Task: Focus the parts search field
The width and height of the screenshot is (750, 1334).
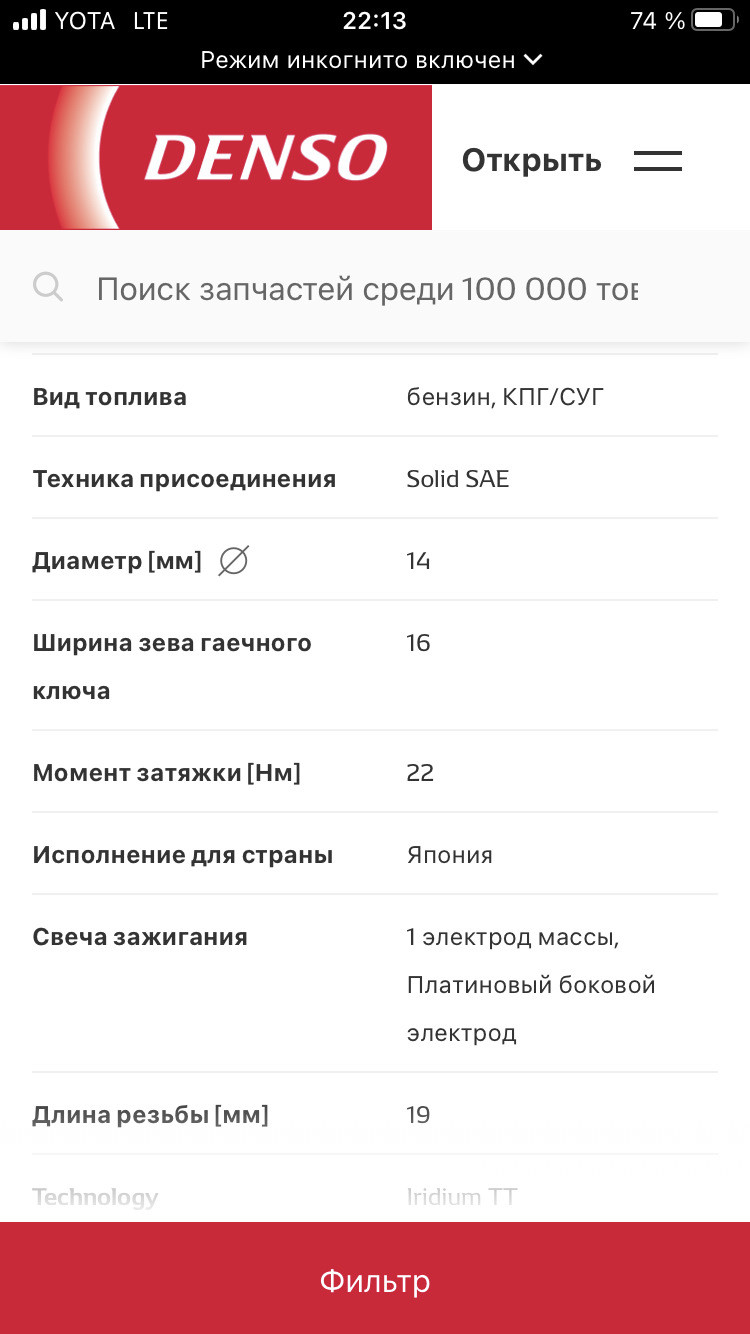Action: (367, 289)
